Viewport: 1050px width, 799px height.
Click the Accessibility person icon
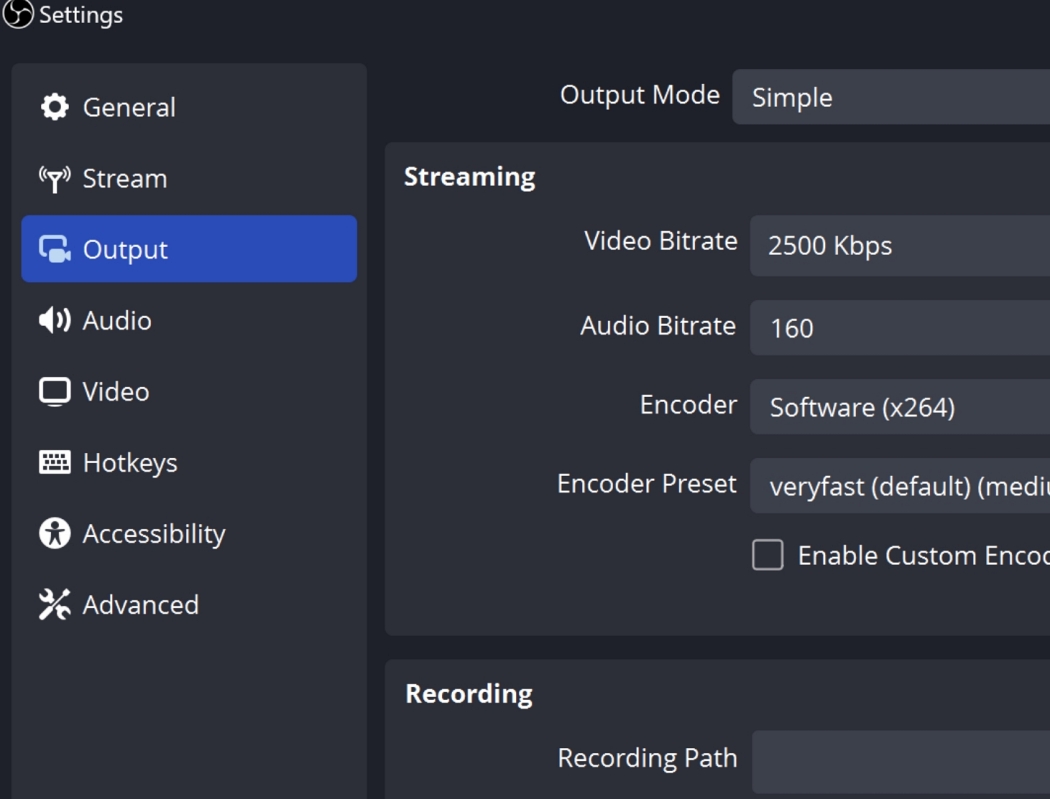click(54, 533)
